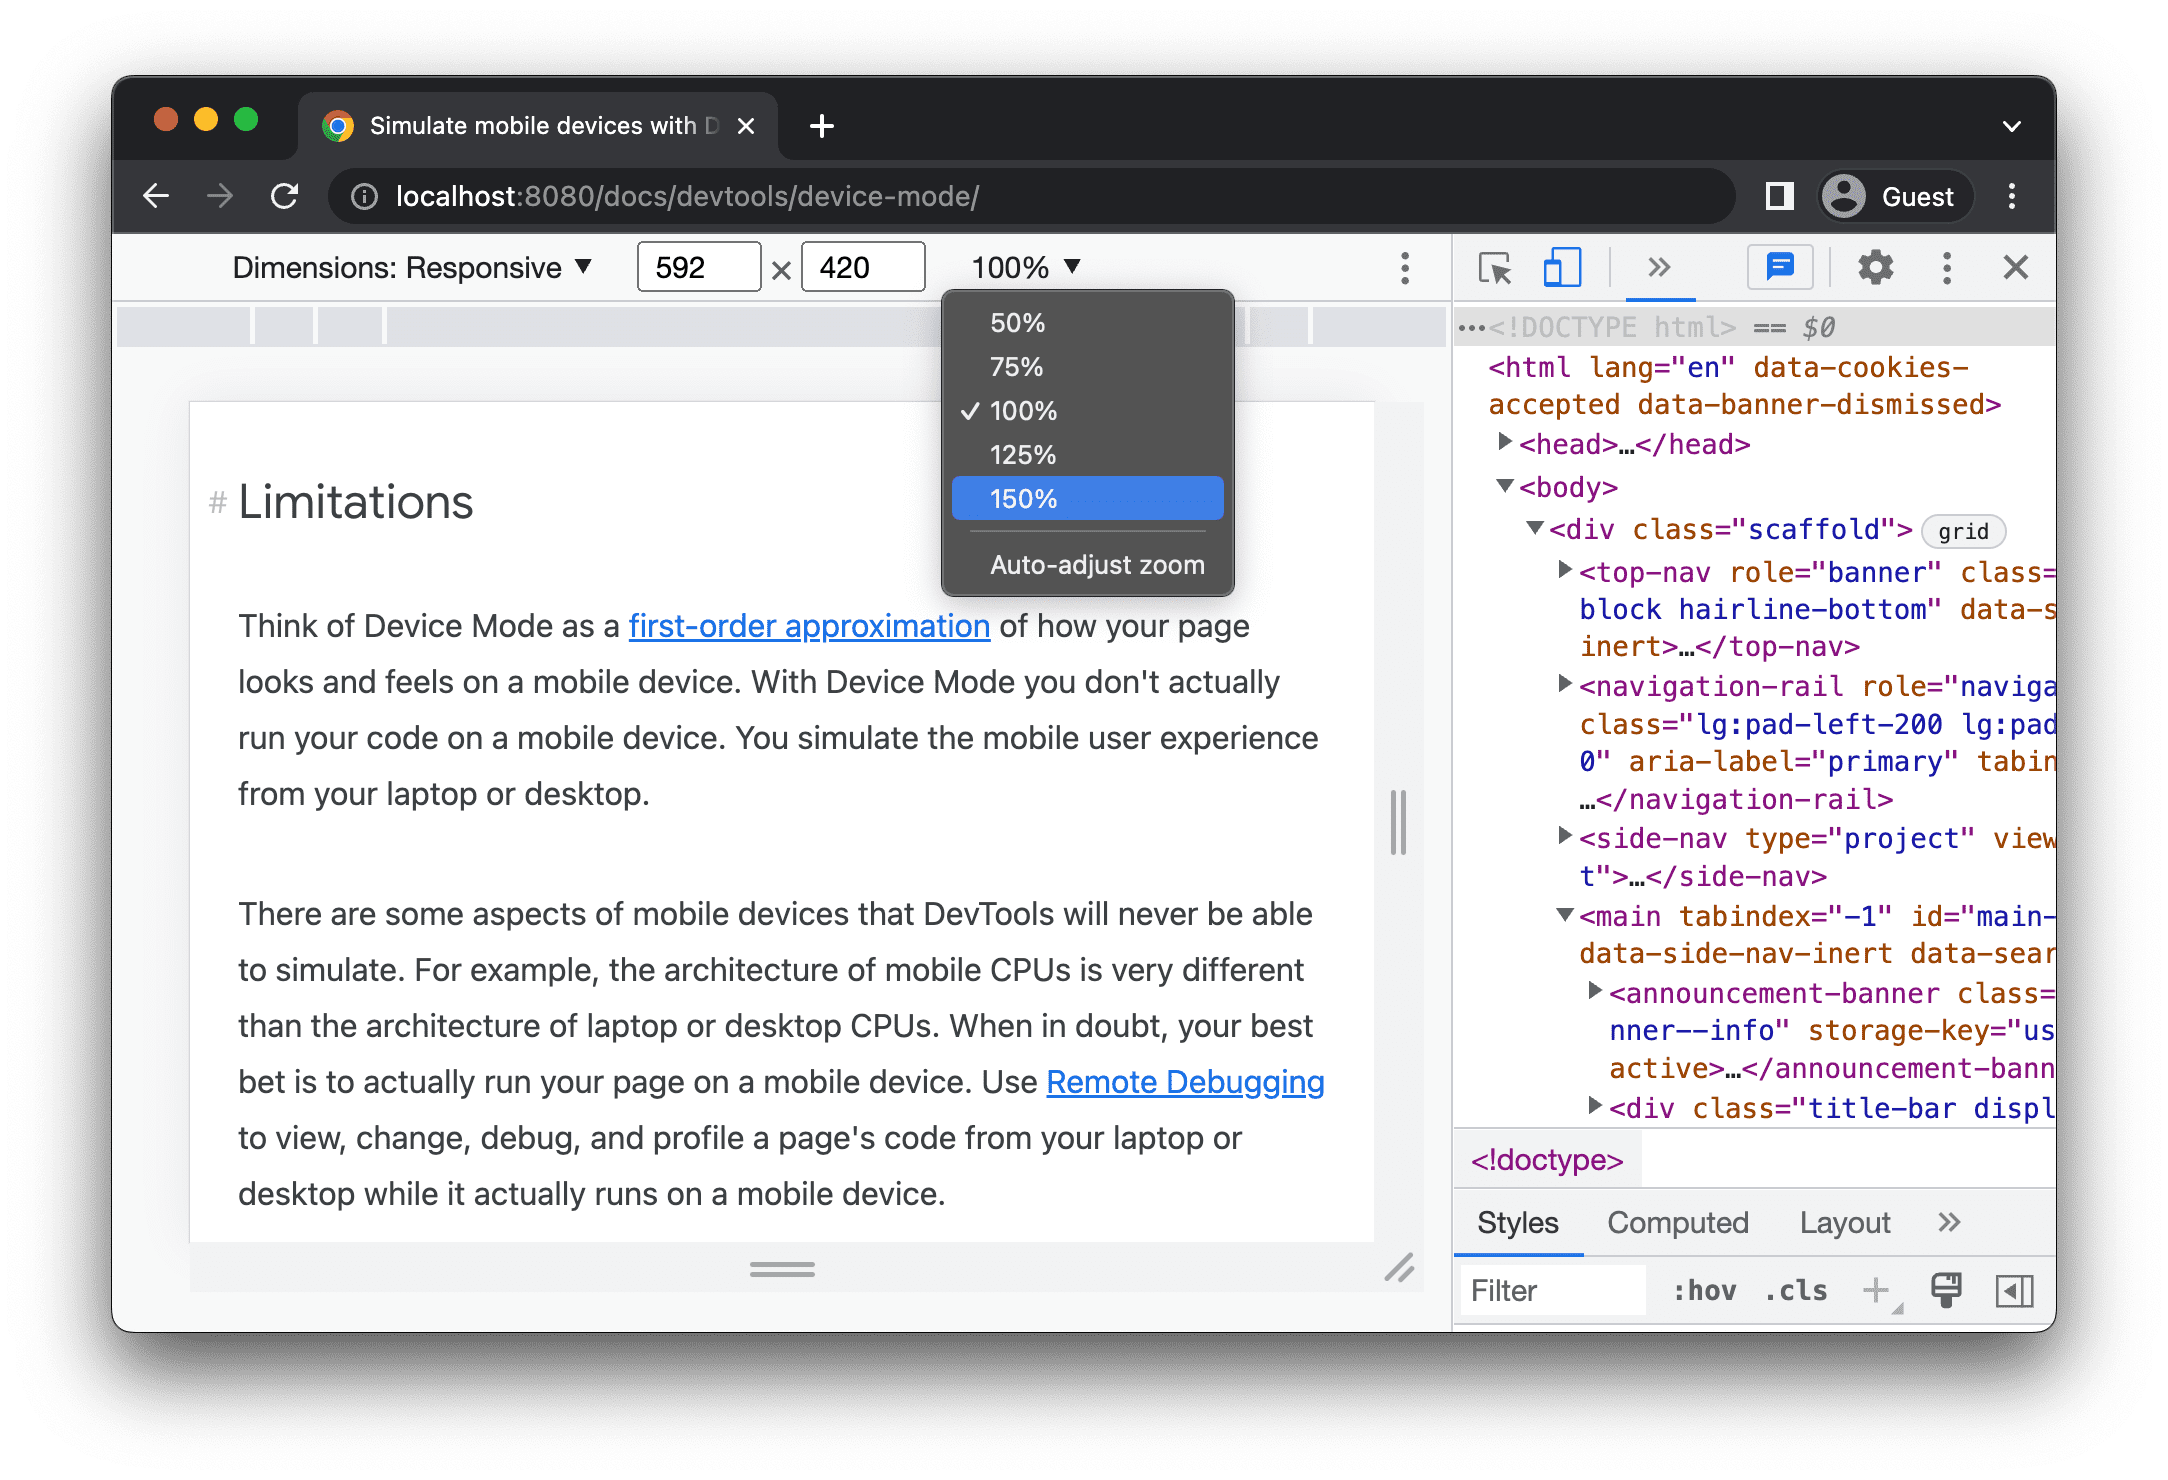Viewport: 2168px width, 1480px height.
Task: Select 150% zoom from dropdown
Action: coord(1087,499)
